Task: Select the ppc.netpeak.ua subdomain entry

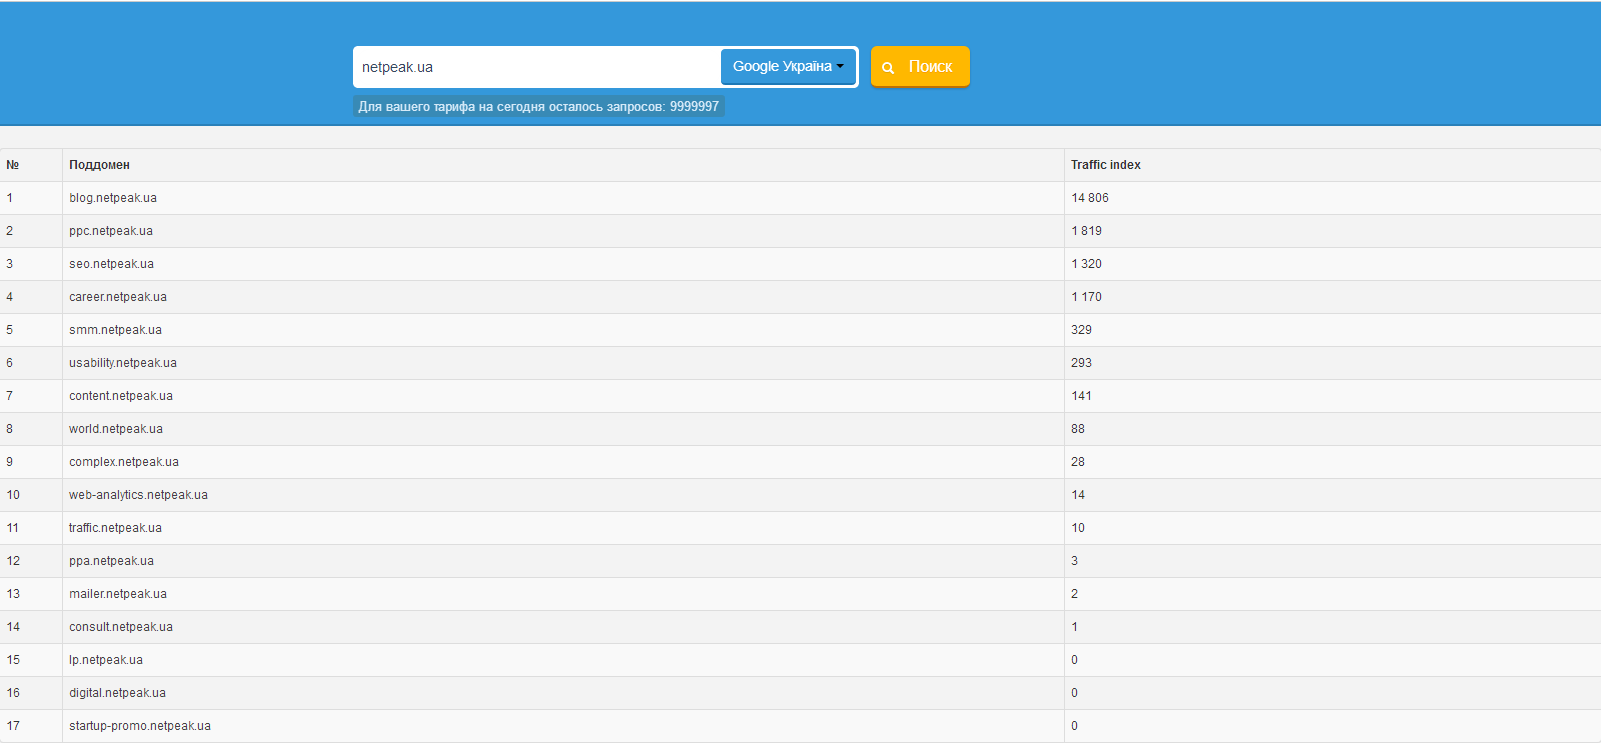Action: coord(111,231)
